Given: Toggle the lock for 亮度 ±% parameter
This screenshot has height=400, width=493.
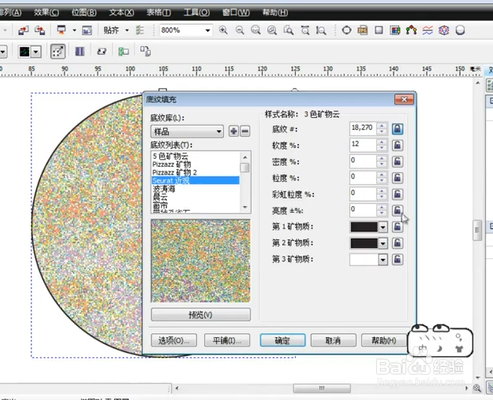Looking at the screenshot, I should coord(397,210).
